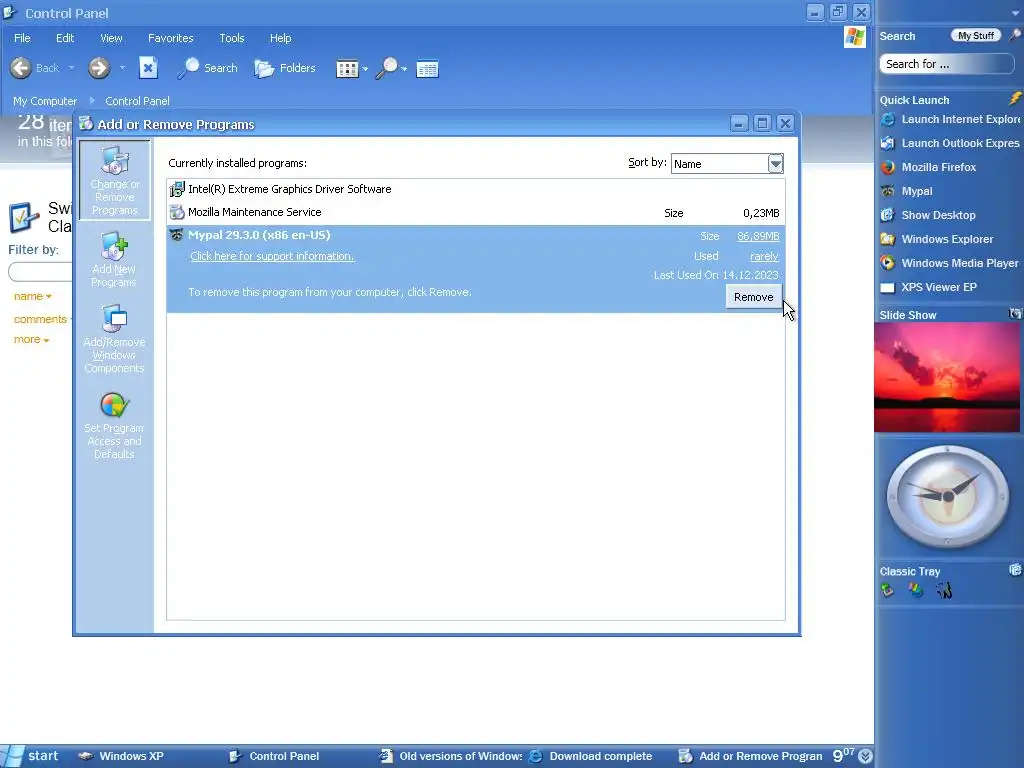Open the Edit menu

coord(65,38)
